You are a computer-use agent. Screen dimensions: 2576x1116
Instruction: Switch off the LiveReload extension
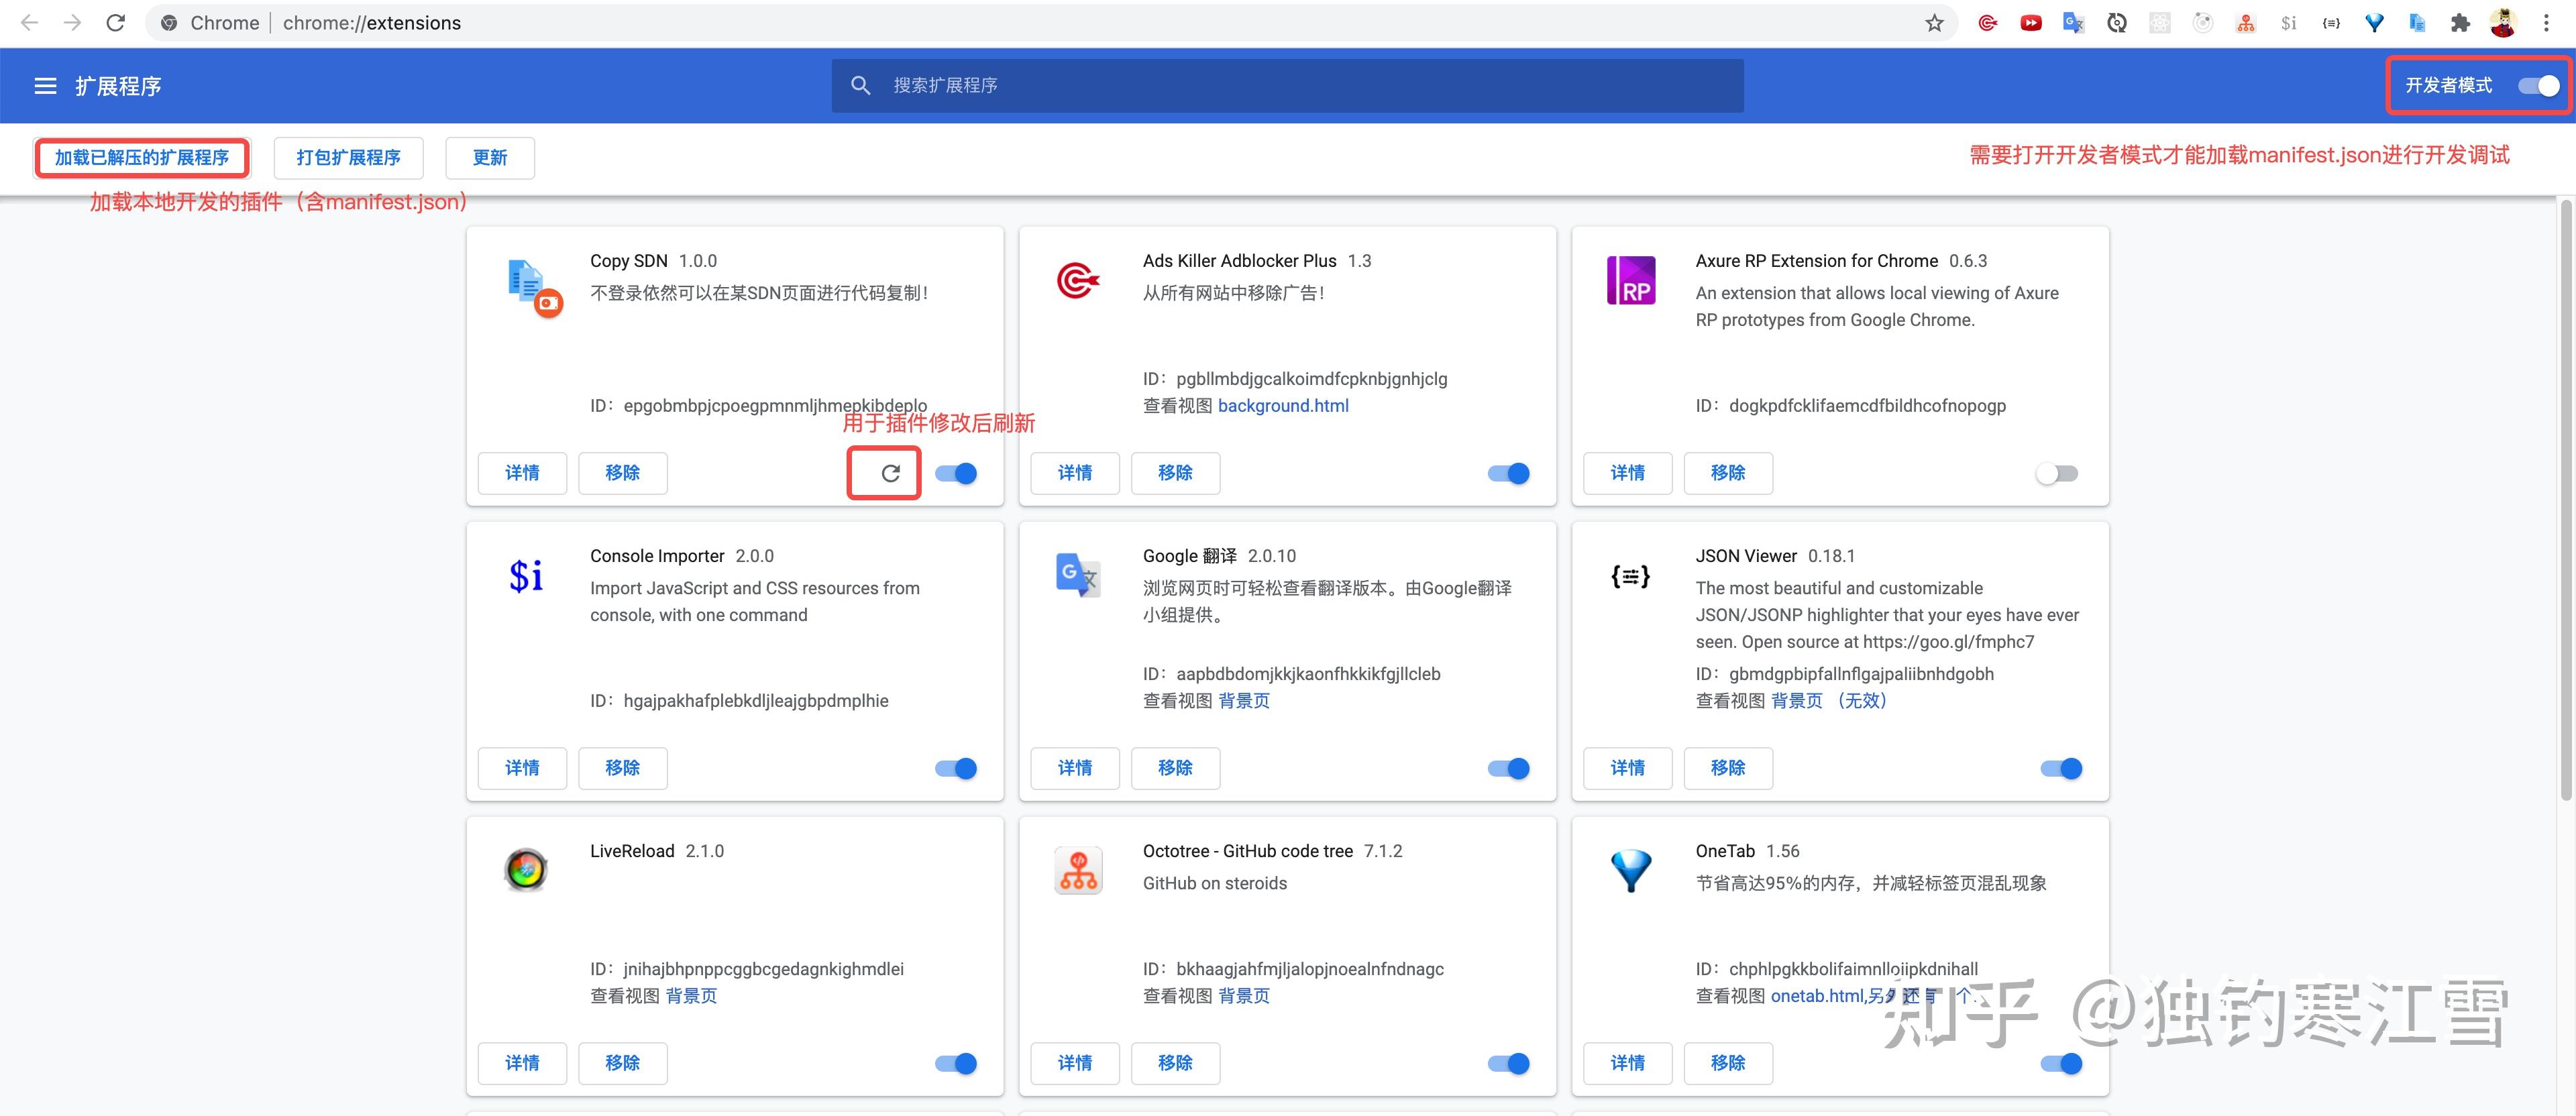[x=956, y=1063]
